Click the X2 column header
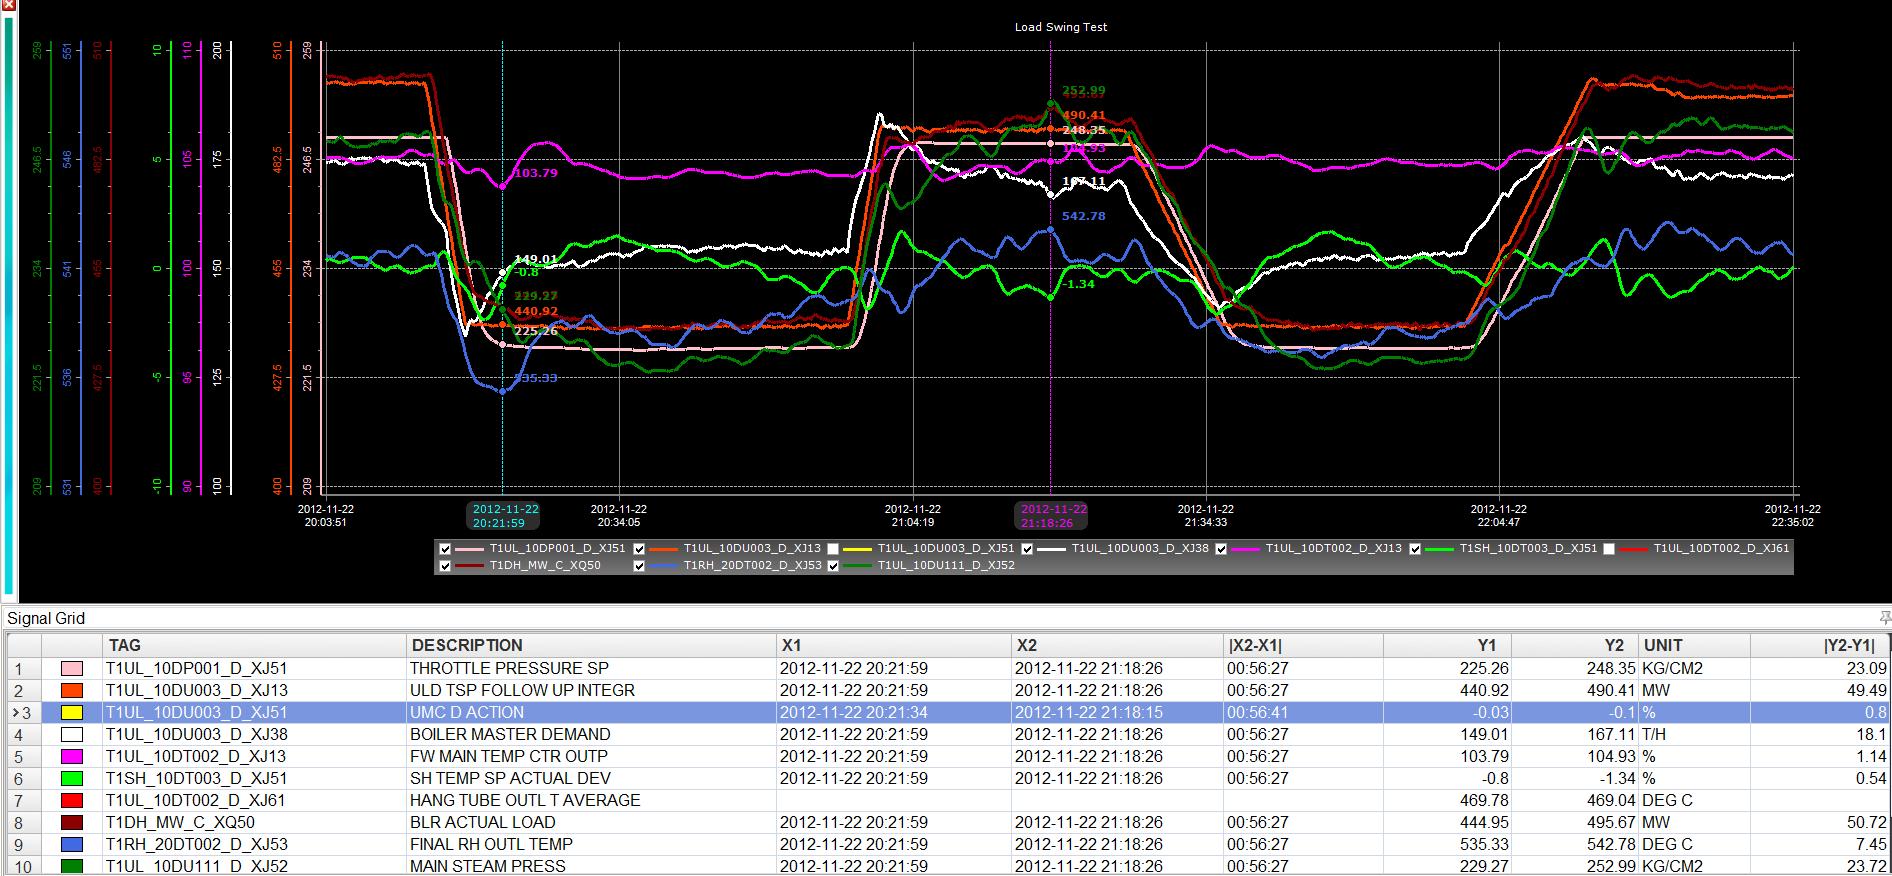The width and height of the screenshot is (1892, 876). point(1117,645)
